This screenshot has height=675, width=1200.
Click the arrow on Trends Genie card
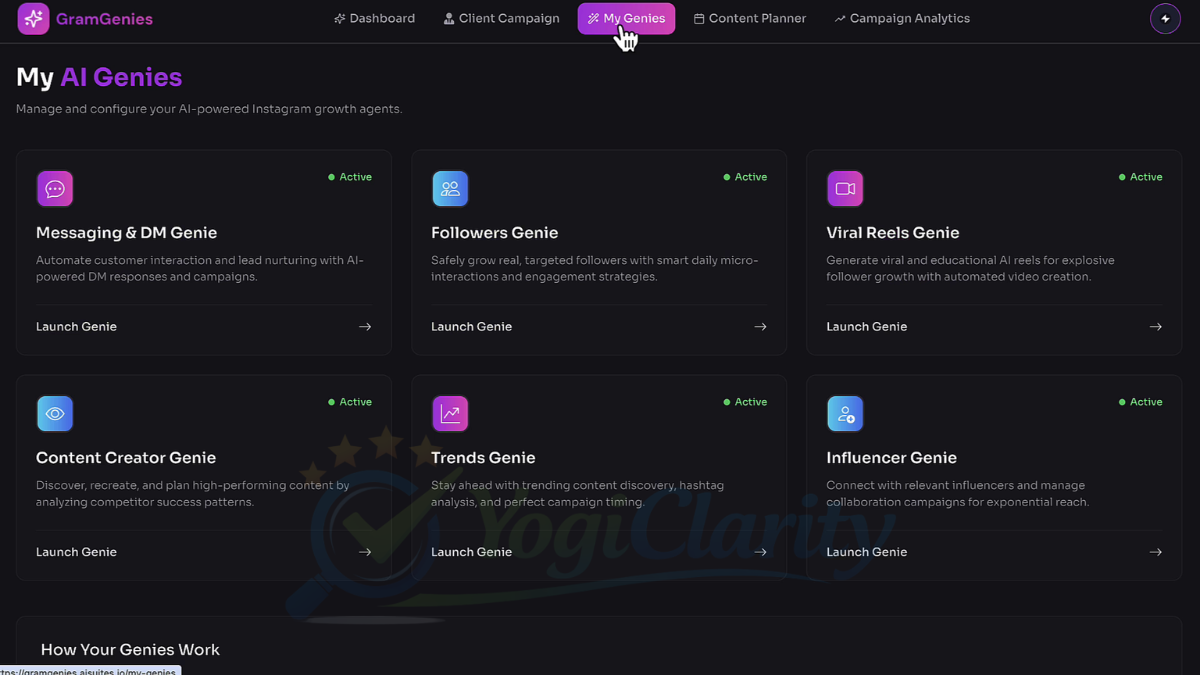pos(760,552)
